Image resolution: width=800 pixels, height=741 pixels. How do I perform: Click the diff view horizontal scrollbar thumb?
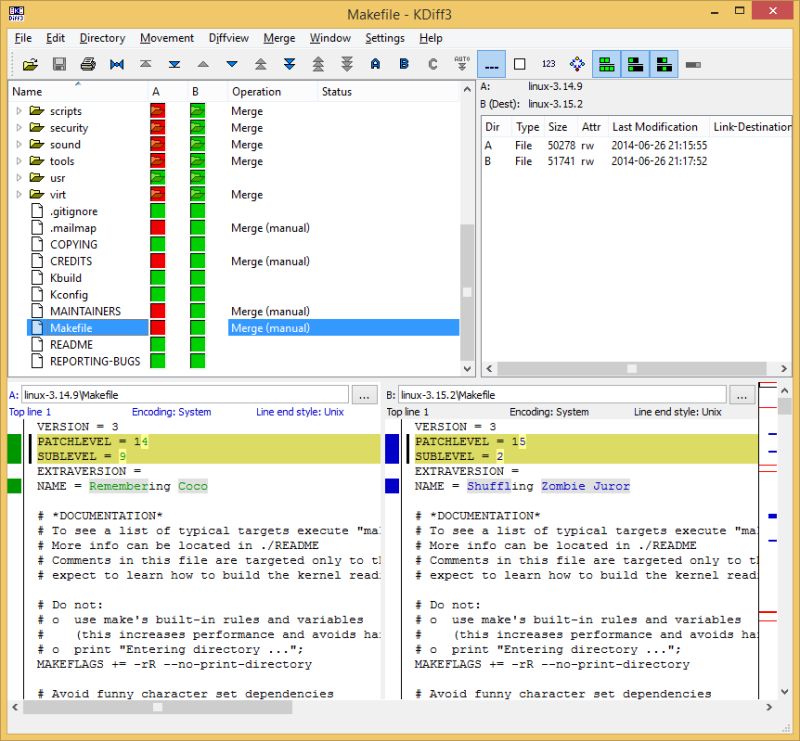coord(158,707)
